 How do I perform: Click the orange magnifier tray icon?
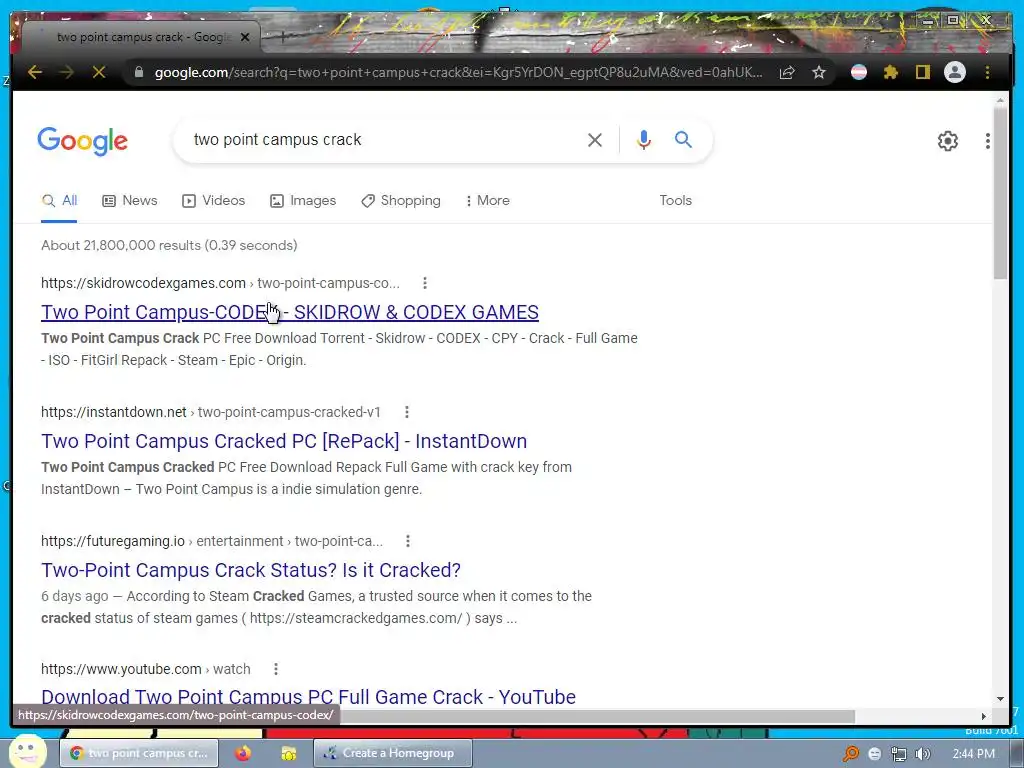850,754
